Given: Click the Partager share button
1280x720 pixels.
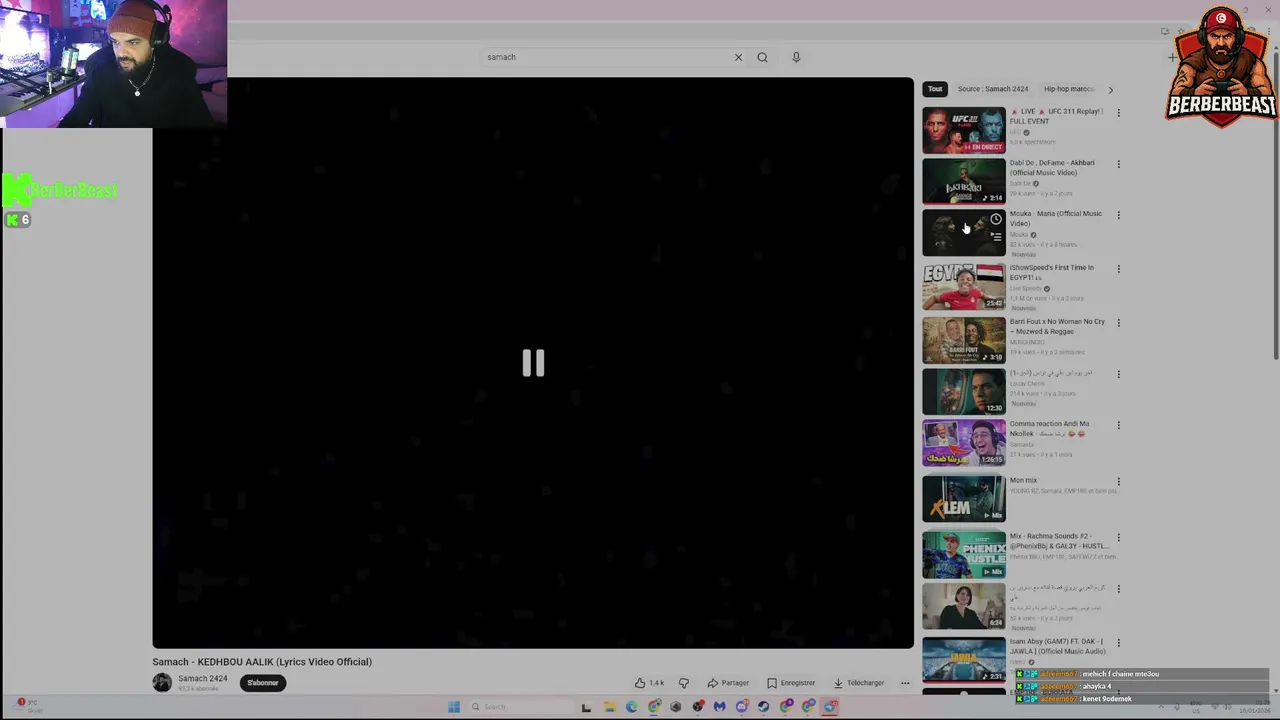Looking at the screenshot, I should tap(728, 683).
